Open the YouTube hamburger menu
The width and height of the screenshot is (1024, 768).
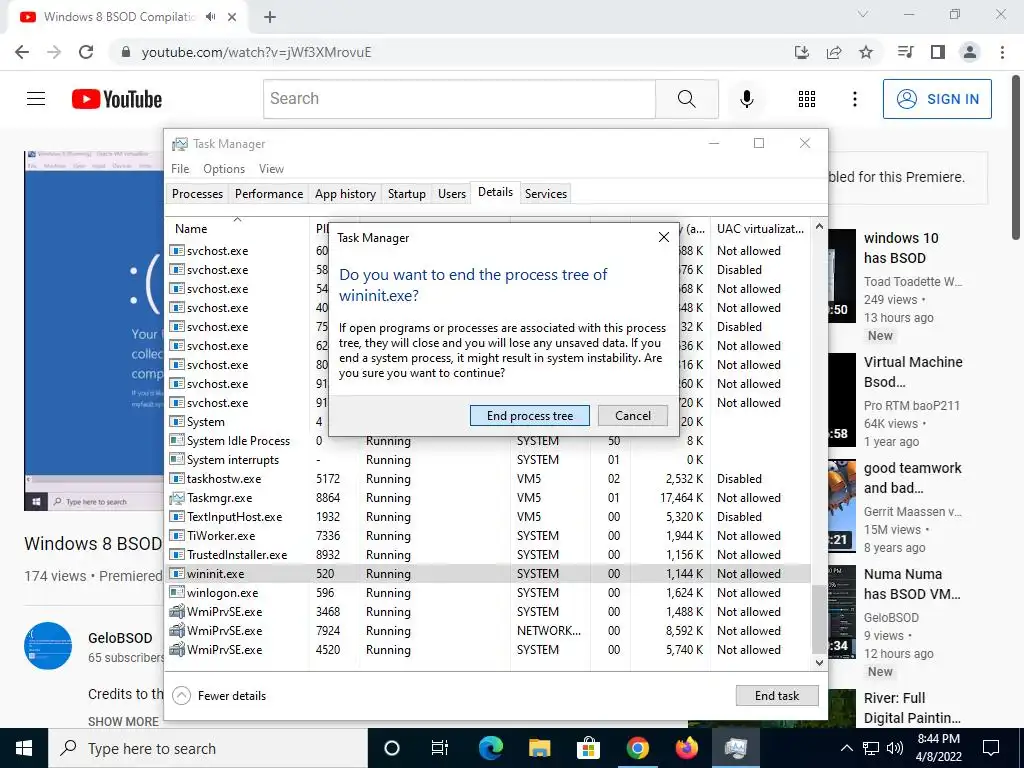tap(36, 99)
